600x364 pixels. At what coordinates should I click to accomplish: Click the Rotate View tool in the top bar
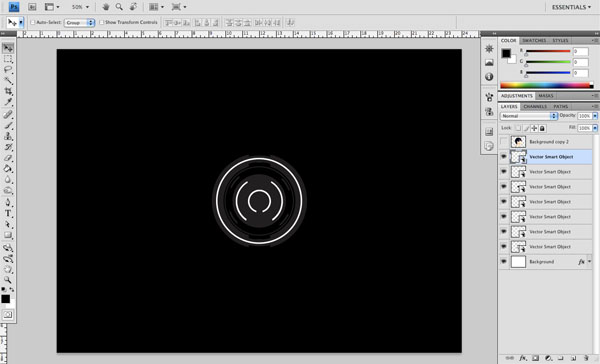133,7
